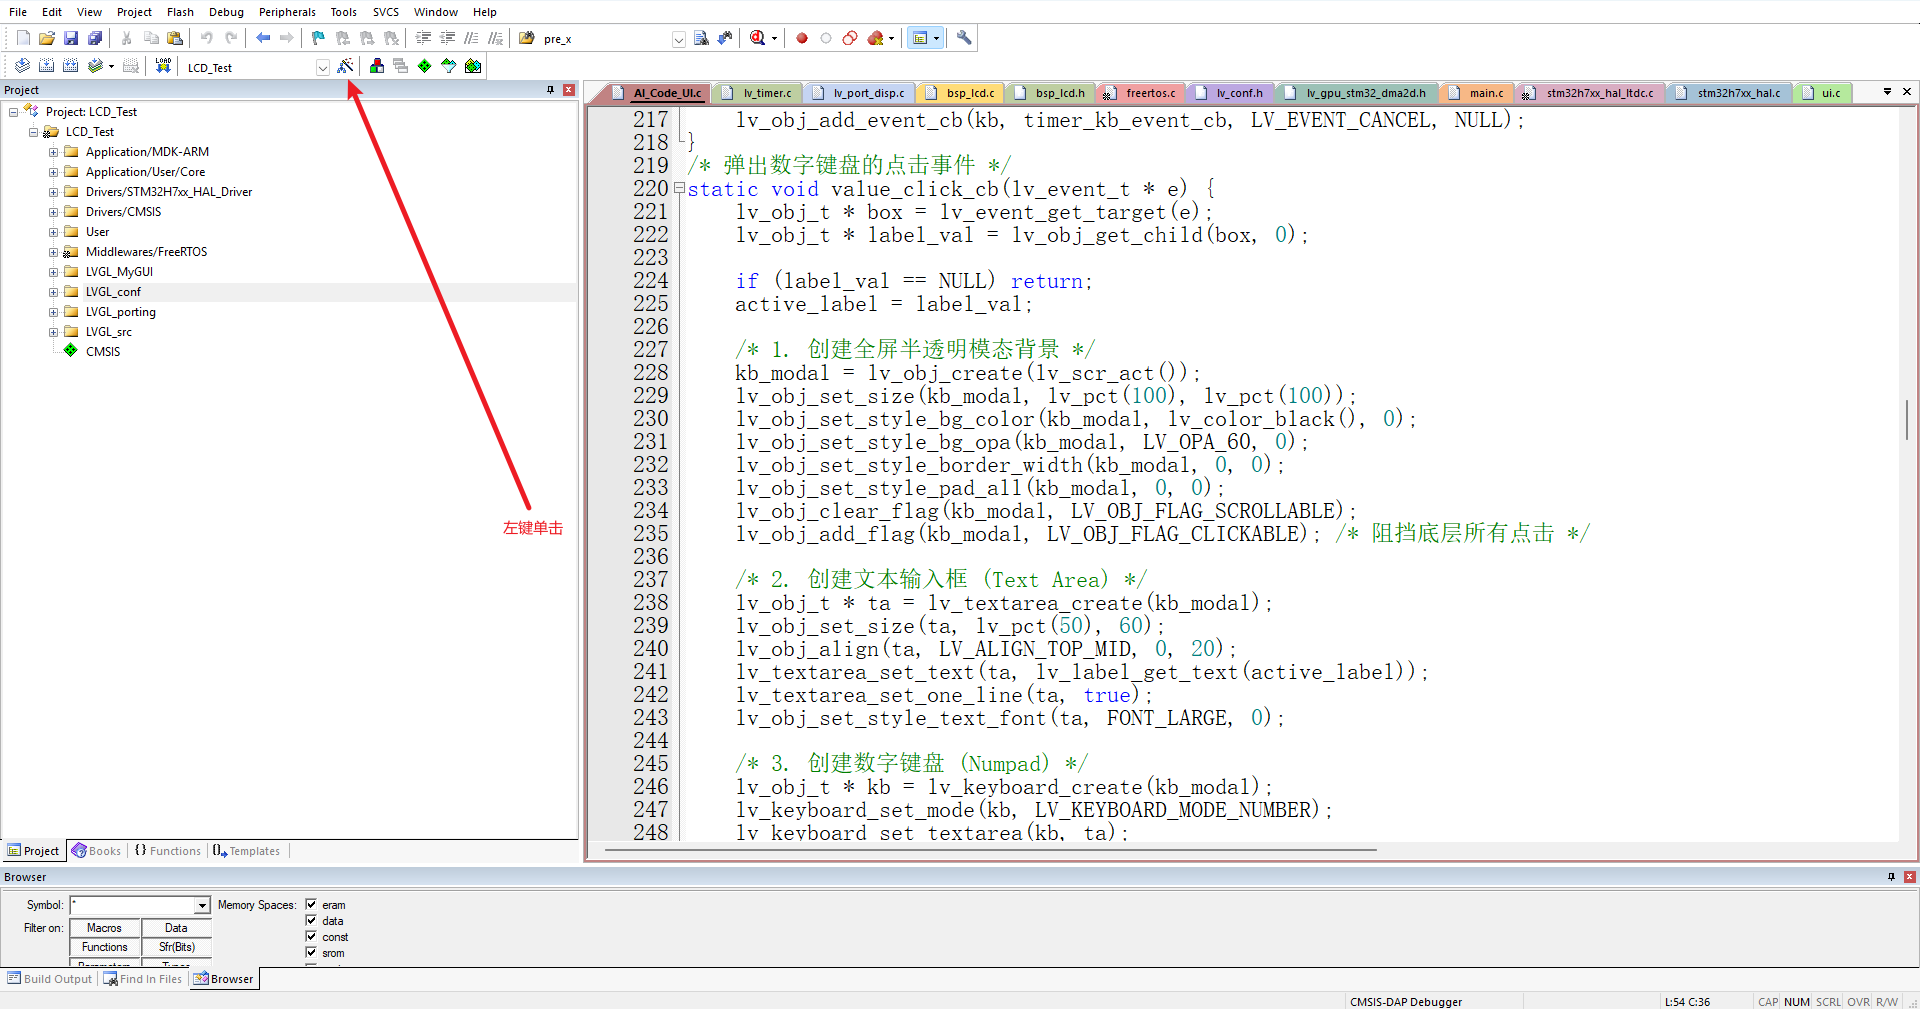Click the Download (LOAD) to flash icon
Screen dimensions: 1920x1009
click(x=163, y=66)
